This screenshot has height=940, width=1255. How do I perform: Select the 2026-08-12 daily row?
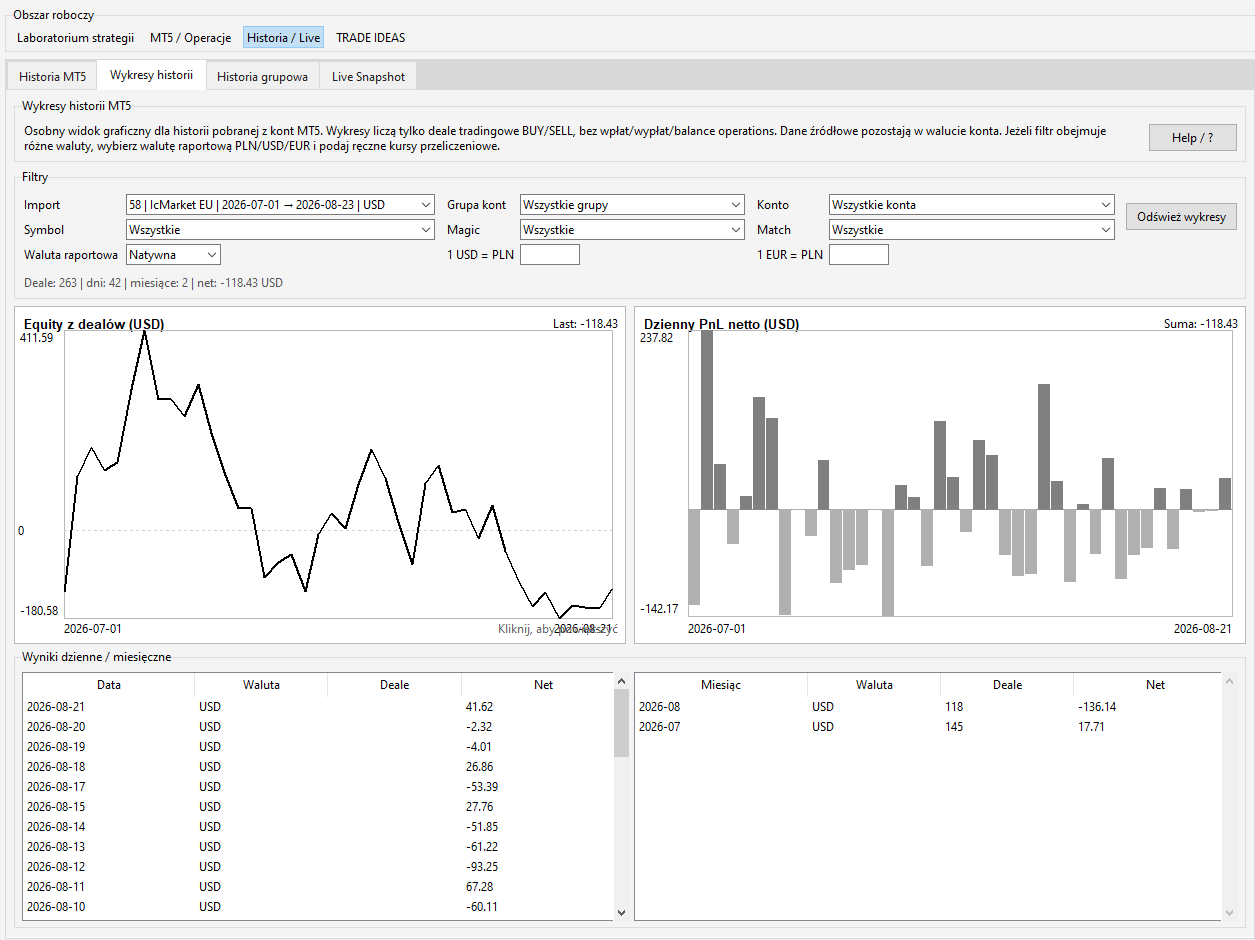point(318,867)
